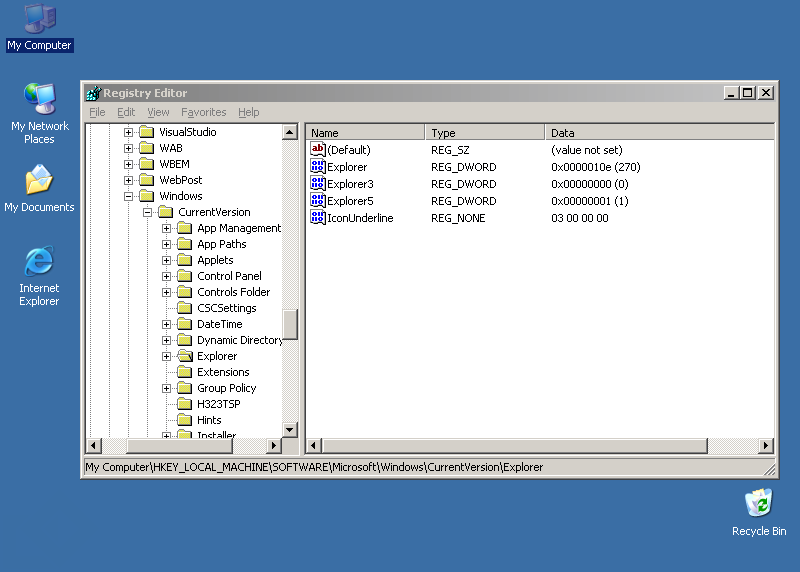Click the tree pane scroll up arrow
The width and height of the screenshot is (800, 572).
(x=290, y=132)
